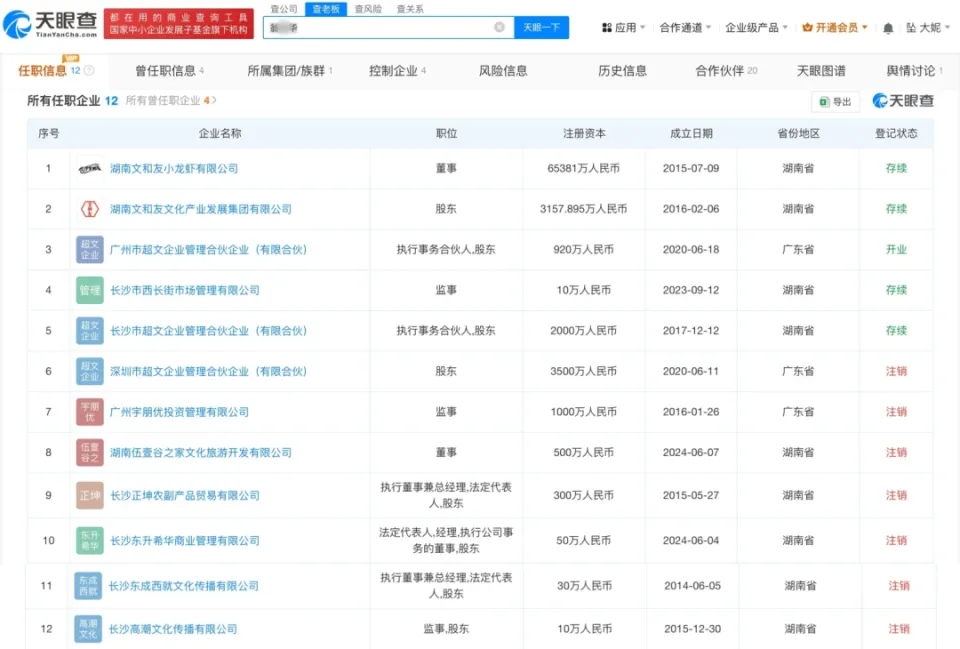Click the 长沙东成西就 logo tile

tap(88, 586)
